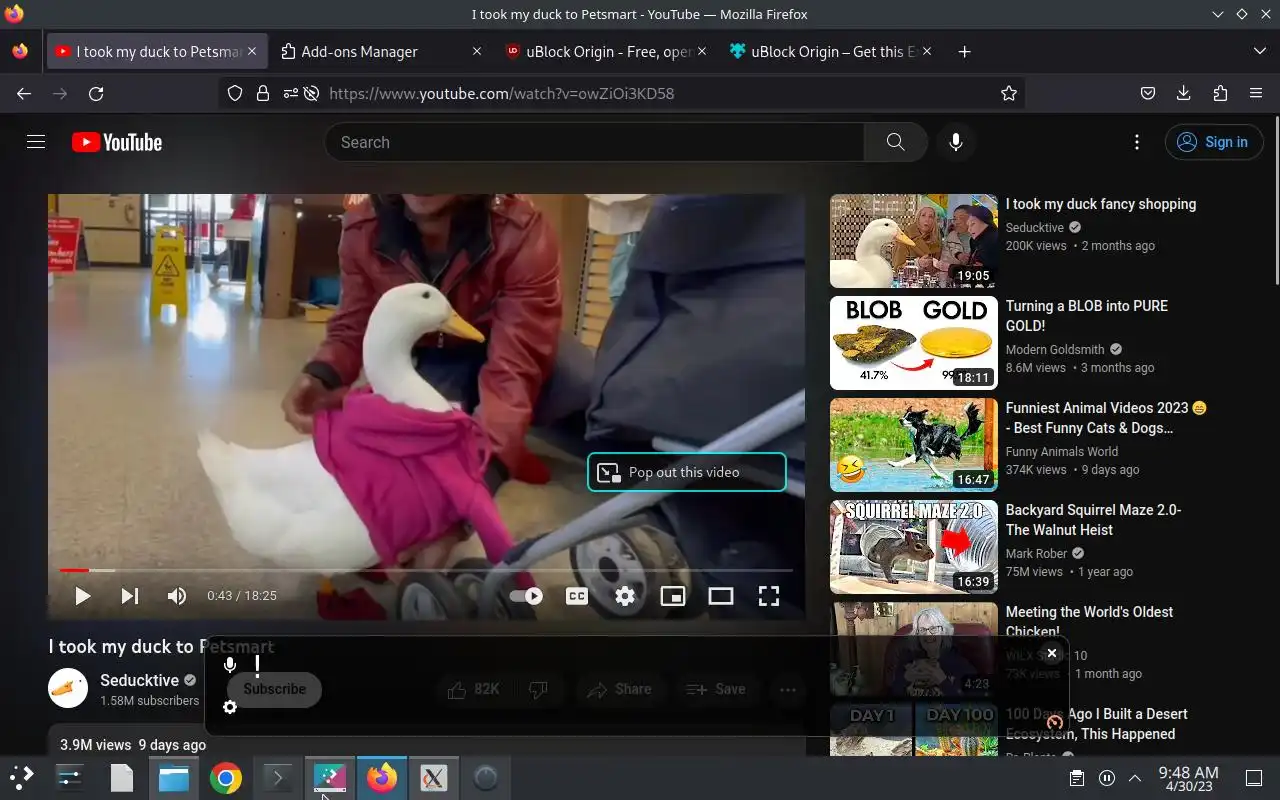
Task: Enable theater mode
Action: coord(721,596)
